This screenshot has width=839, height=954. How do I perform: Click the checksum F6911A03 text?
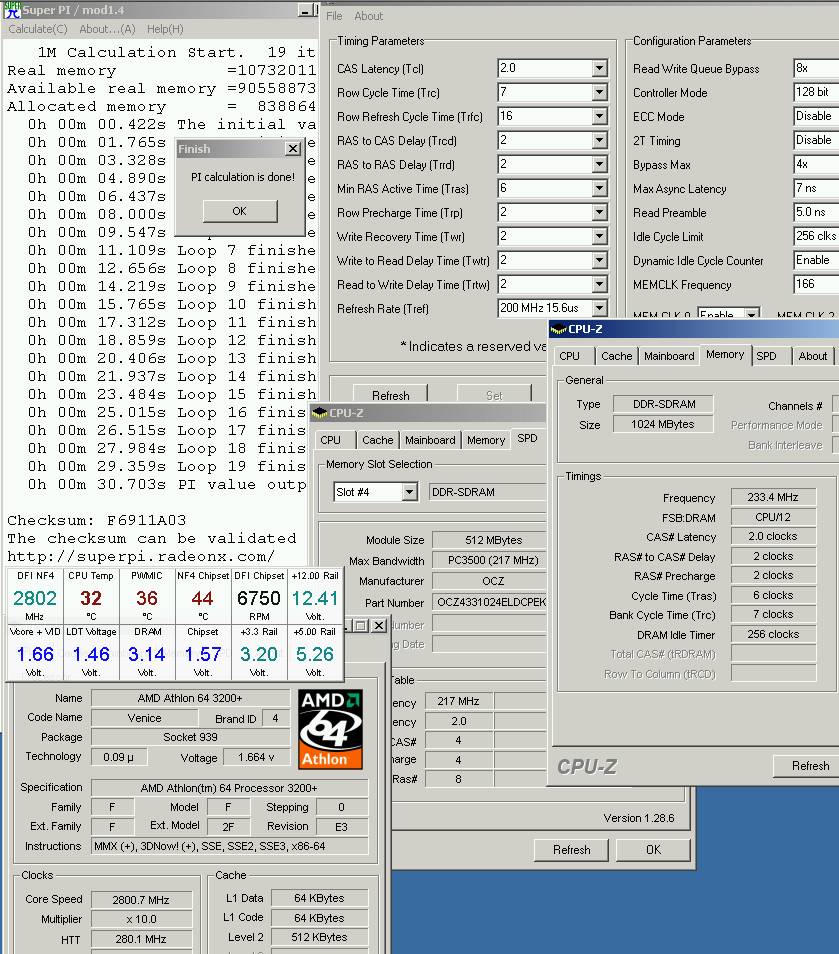[147, 521]
